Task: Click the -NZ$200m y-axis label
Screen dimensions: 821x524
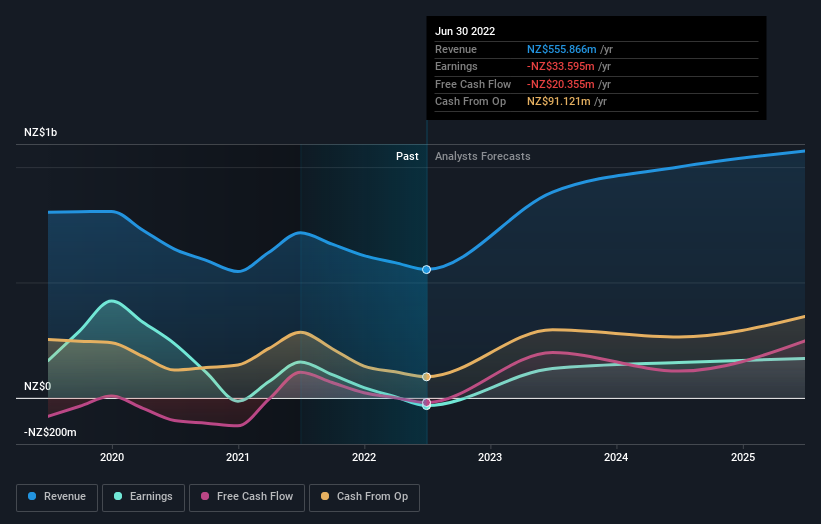Action: click(50, 432)
